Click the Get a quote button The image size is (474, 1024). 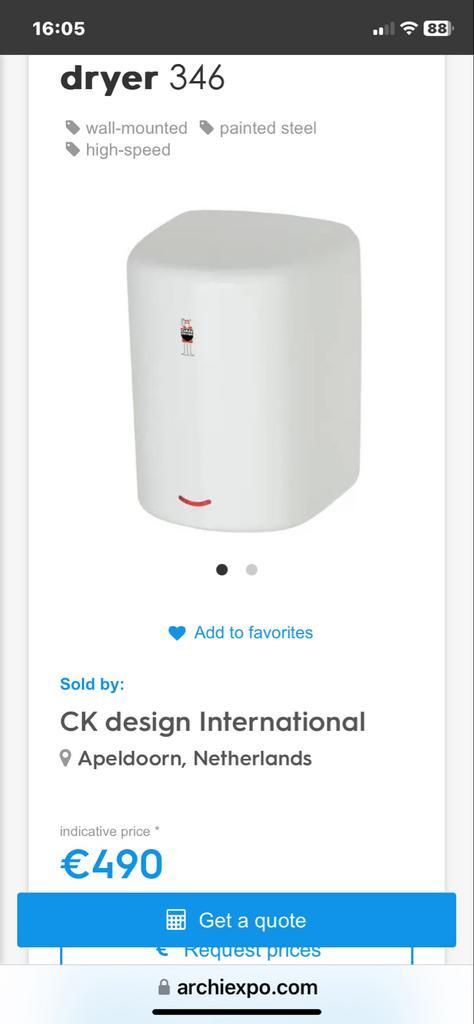coord(236,920)
